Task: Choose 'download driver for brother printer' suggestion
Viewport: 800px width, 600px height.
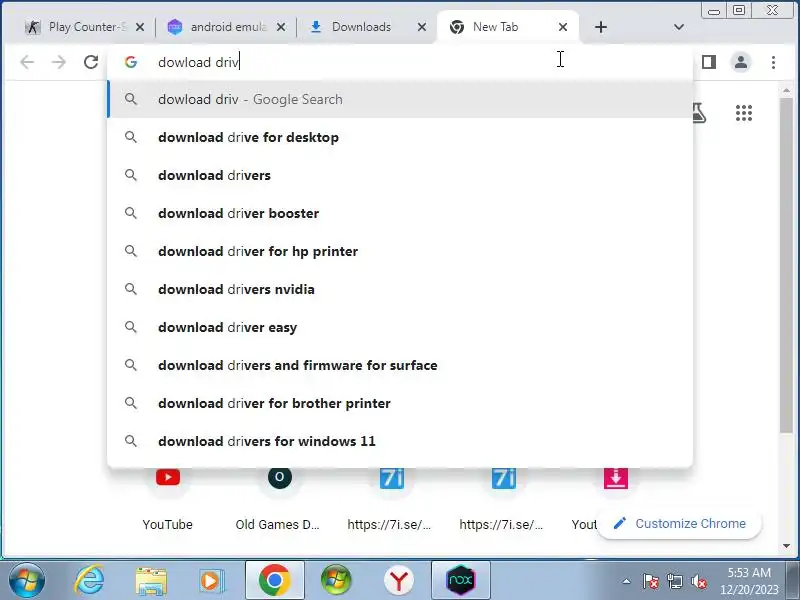Action: pyautogui.click(x=400, y=404)
